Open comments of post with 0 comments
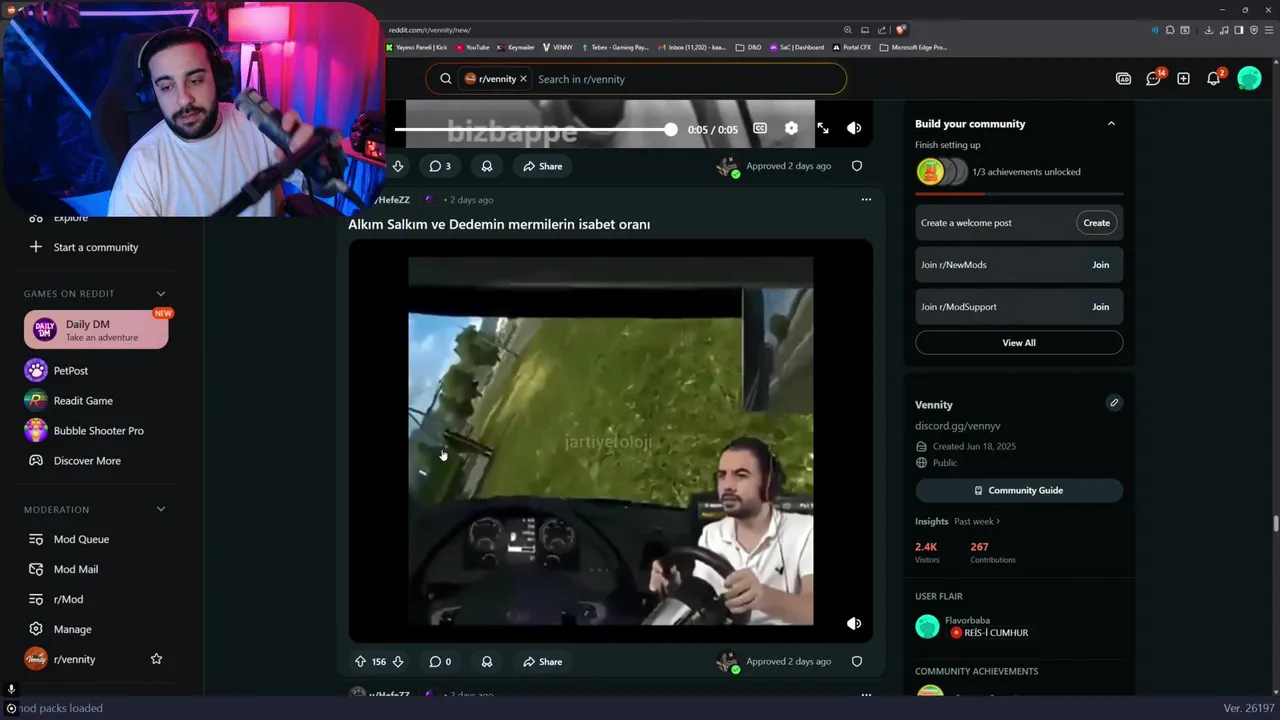The height and width of the screenshot is (720, 1280). click(x=440, y=661)
